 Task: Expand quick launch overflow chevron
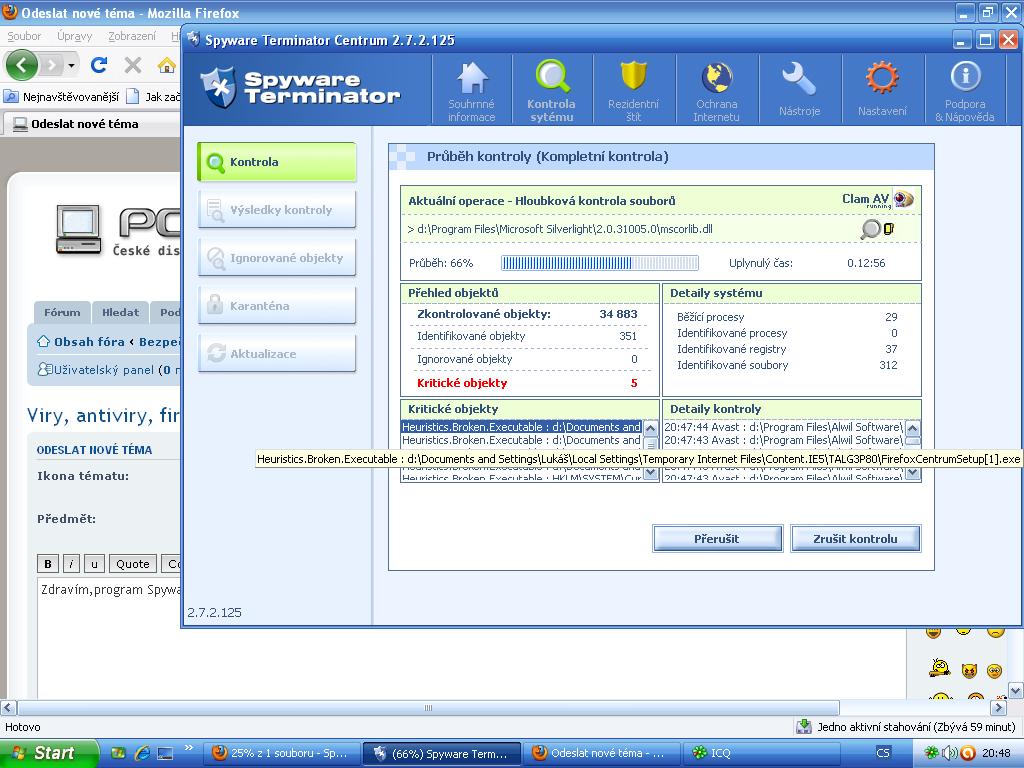click(189, 748)
